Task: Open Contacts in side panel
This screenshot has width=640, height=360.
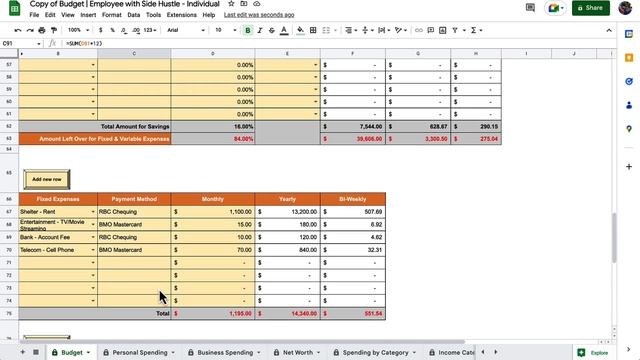Action: point(629,105)
